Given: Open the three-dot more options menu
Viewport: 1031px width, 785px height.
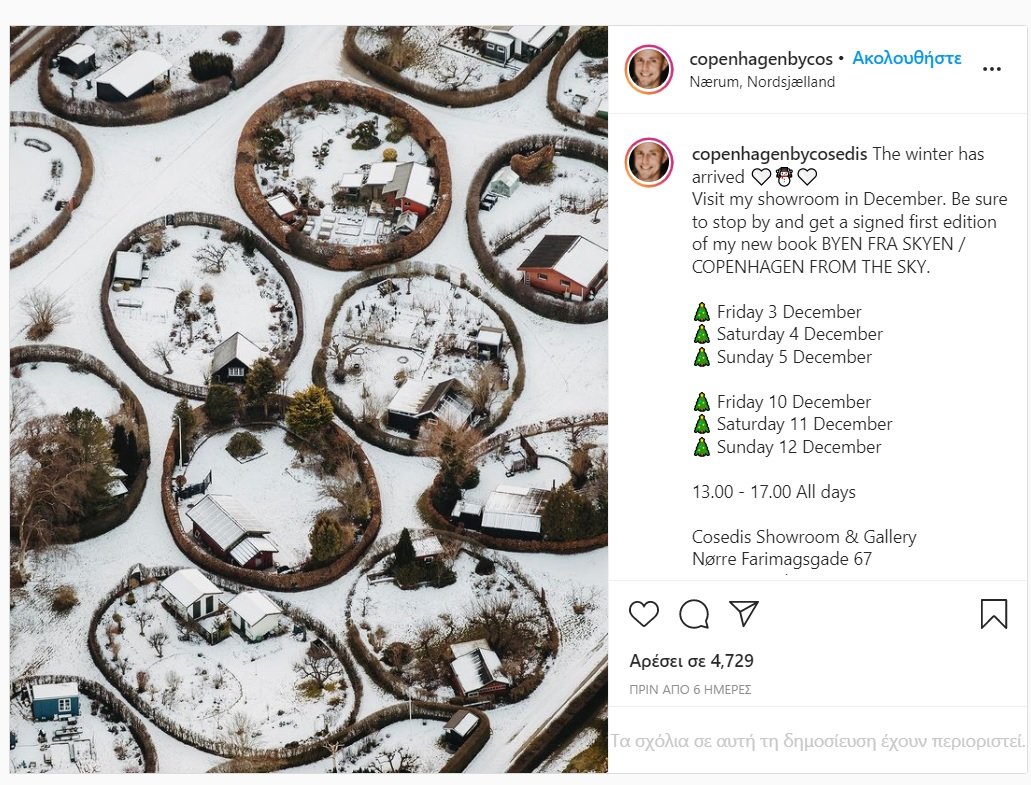Looking at the screenshot, I should tap(991, 69).
